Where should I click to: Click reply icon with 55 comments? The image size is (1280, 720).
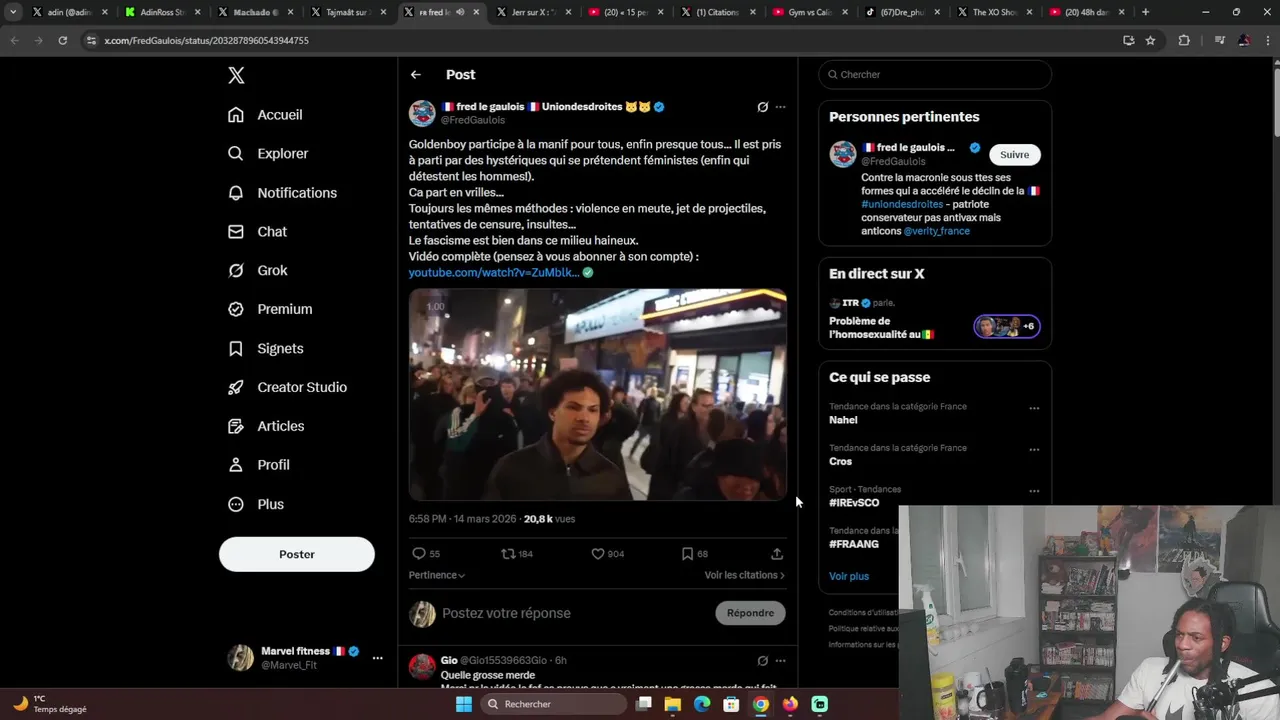419,554
